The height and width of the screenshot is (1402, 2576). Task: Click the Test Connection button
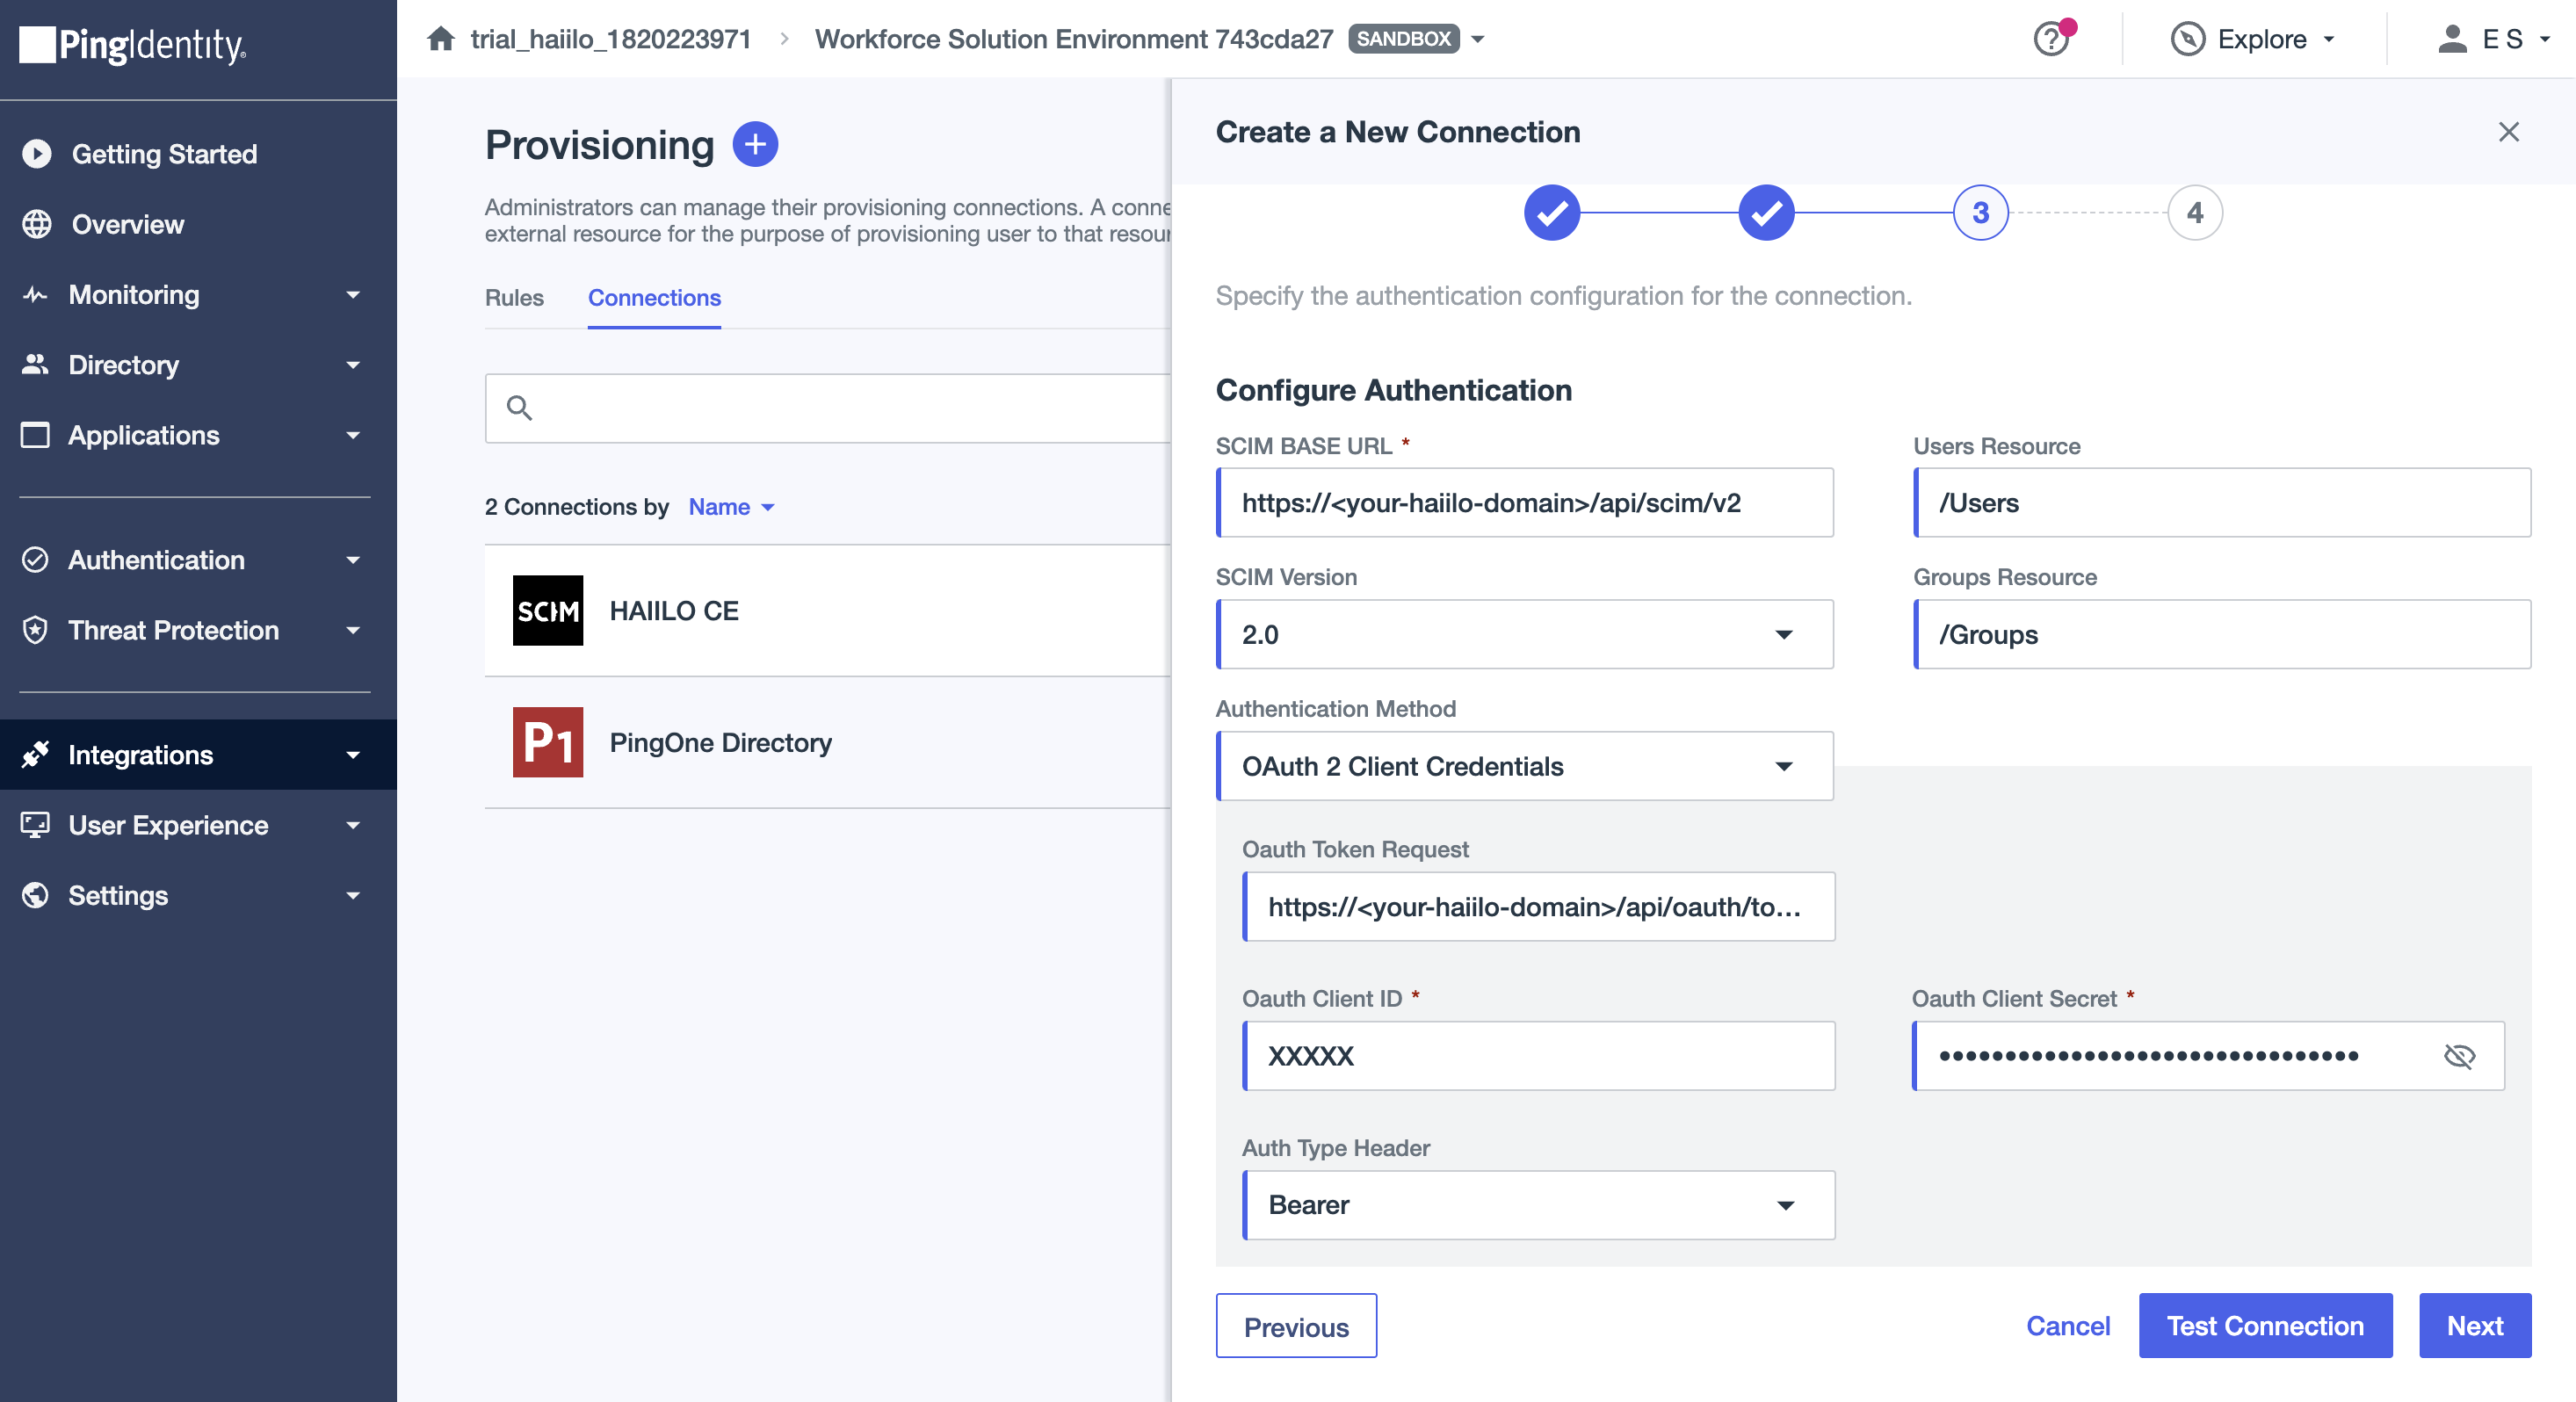pos(2265,1326)
